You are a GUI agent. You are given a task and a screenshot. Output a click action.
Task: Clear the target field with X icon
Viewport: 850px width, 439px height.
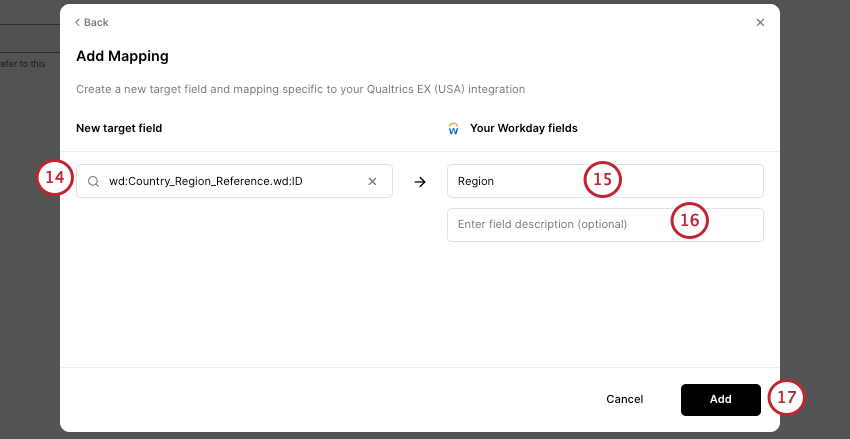(373, 182)
